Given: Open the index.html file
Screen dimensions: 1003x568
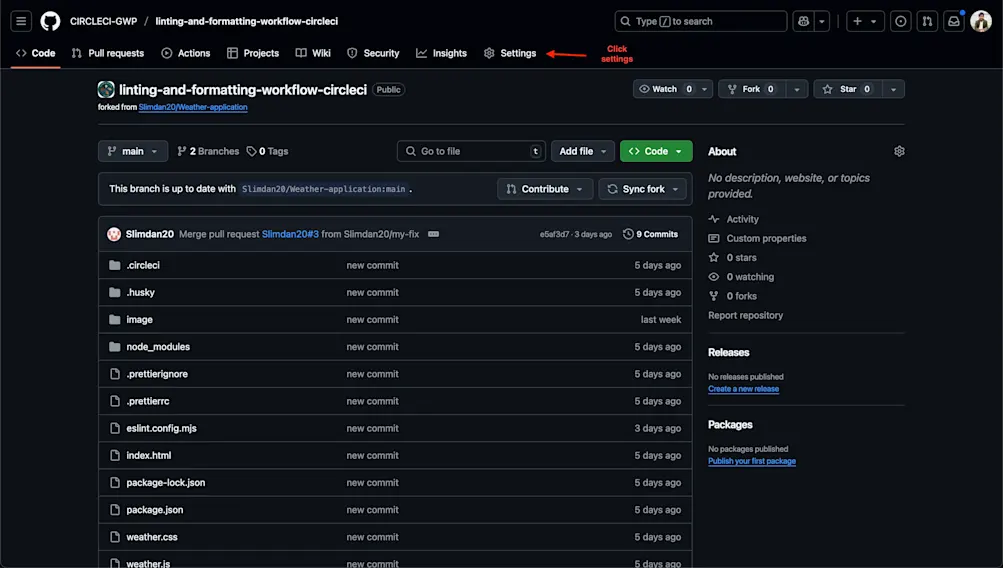Looking at the screenshot, I should click(148, 455).
